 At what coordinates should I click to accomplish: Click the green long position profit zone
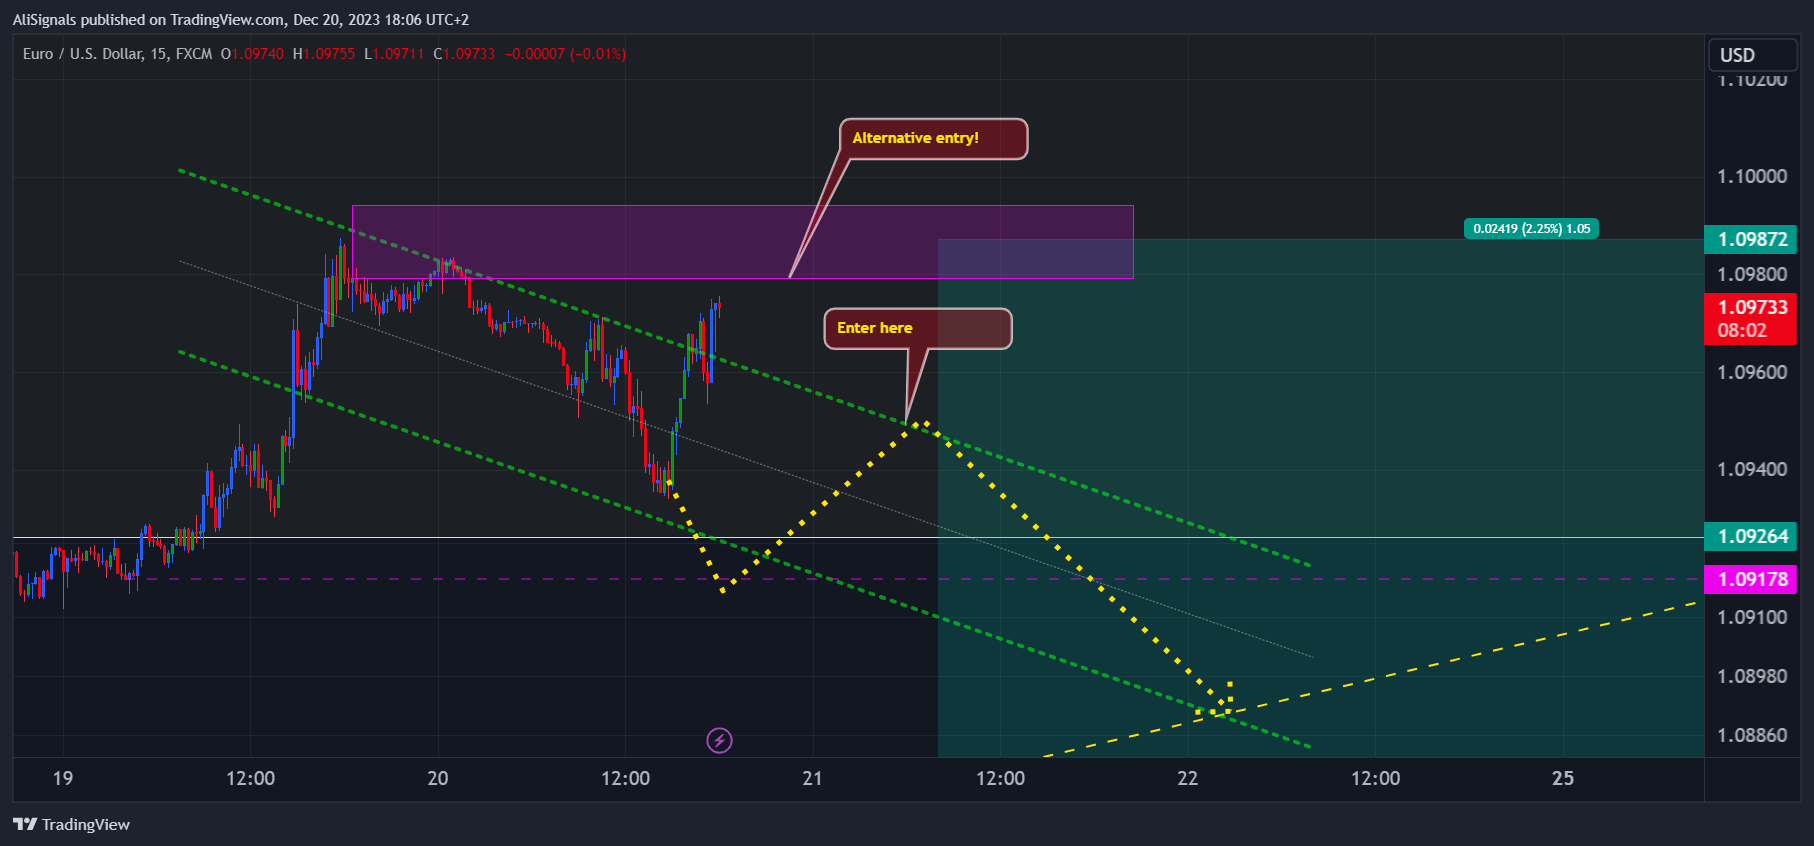coord(1320,498)
